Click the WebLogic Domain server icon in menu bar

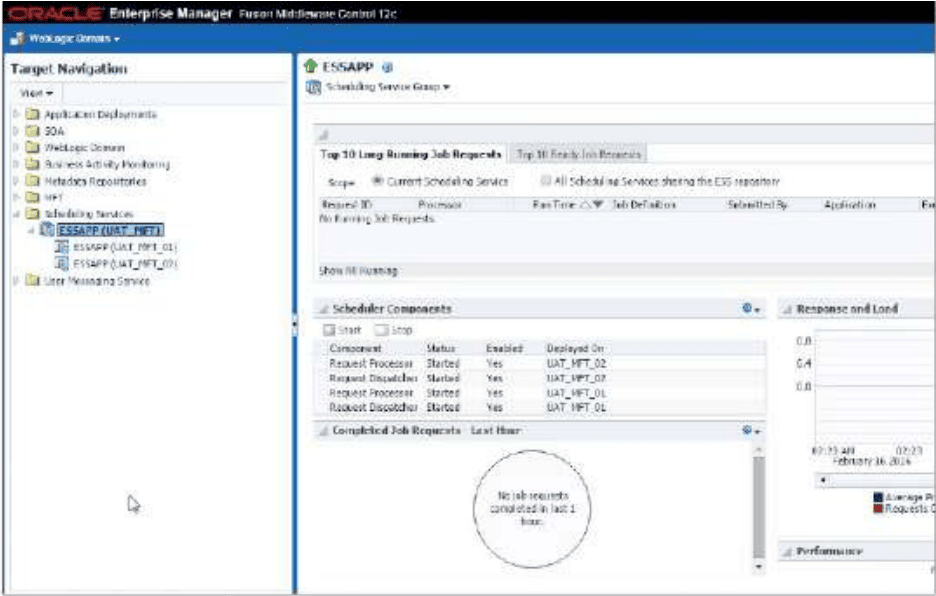click(x=17, y=39)
